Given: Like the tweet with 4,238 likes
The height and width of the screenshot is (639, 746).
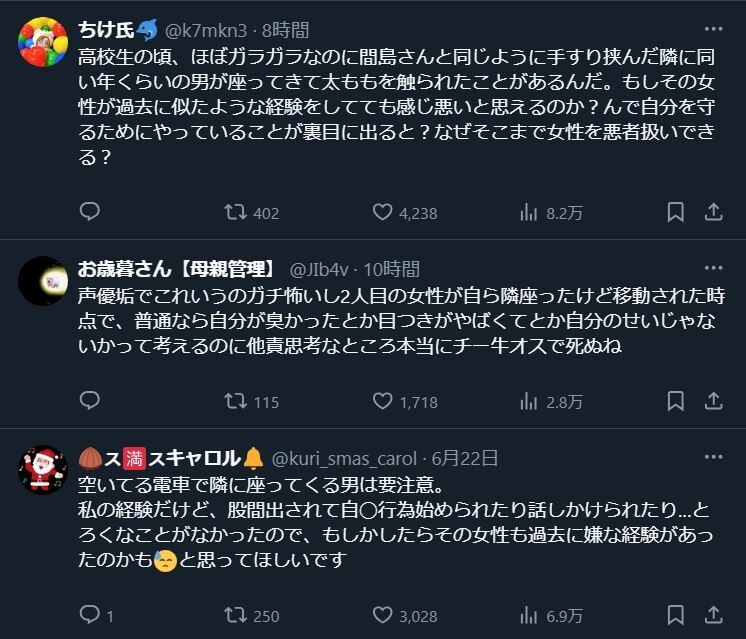Looking at the screenshot, I should coord(381,212).
